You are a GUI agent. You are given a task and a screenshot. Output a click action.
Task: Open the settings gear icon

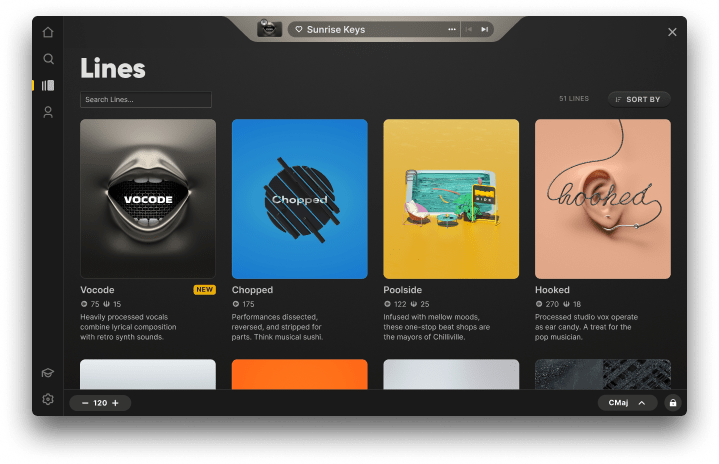(48, 399)
